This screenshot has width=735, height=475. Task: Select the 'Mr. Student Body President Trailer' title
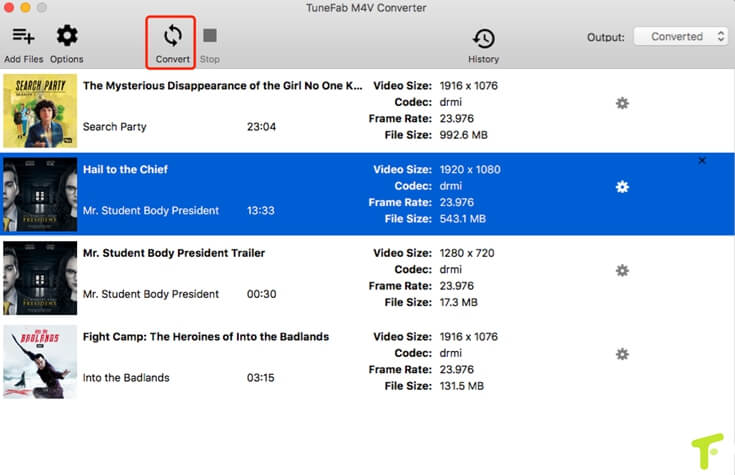(x=174, y=253)
